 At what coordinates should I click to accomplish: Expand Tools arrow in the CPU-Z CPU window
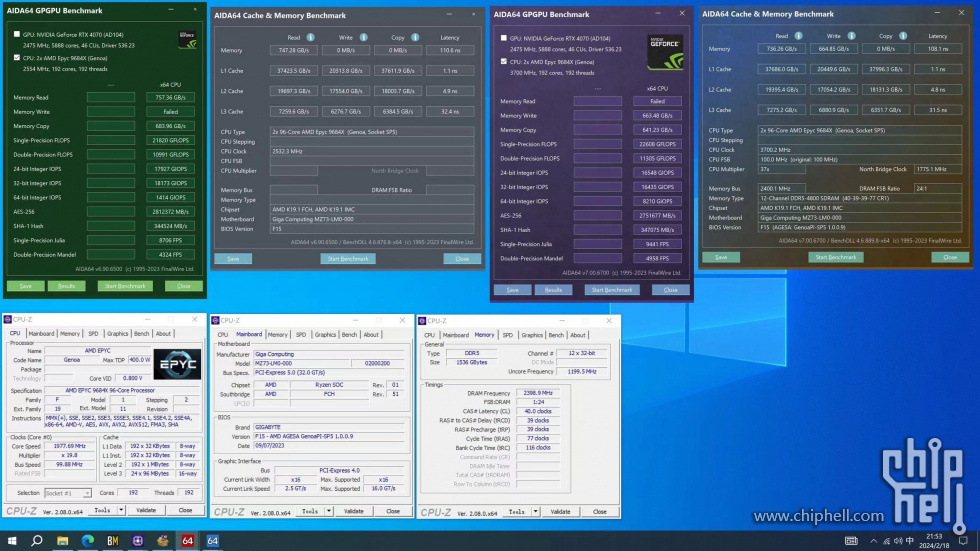point(121,510)
